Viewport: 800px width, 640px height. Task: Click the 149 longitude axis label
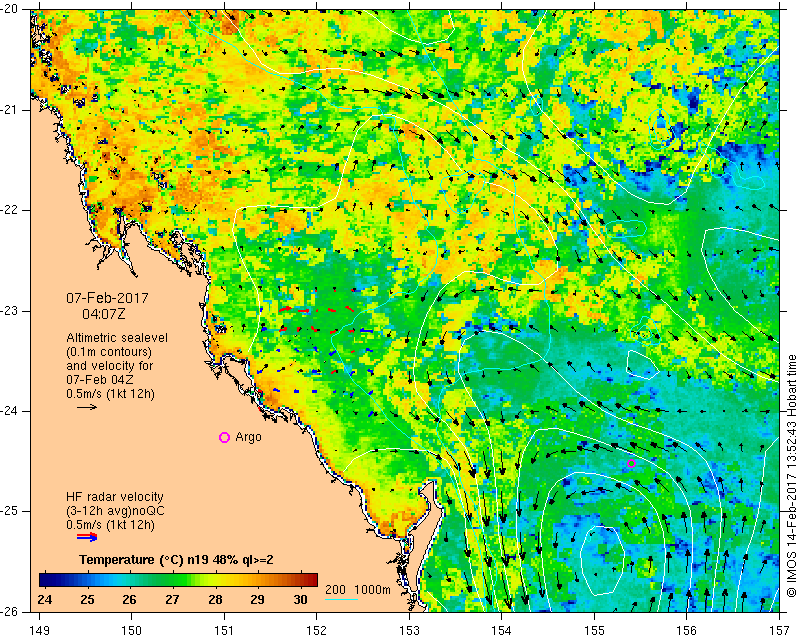40,630
